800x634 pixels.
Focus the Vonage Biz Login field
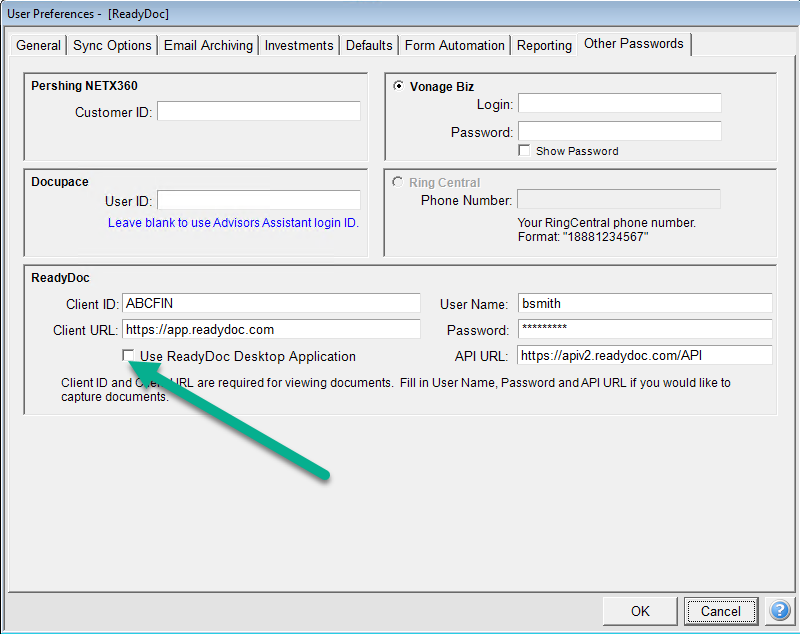(x=620, y=104)
